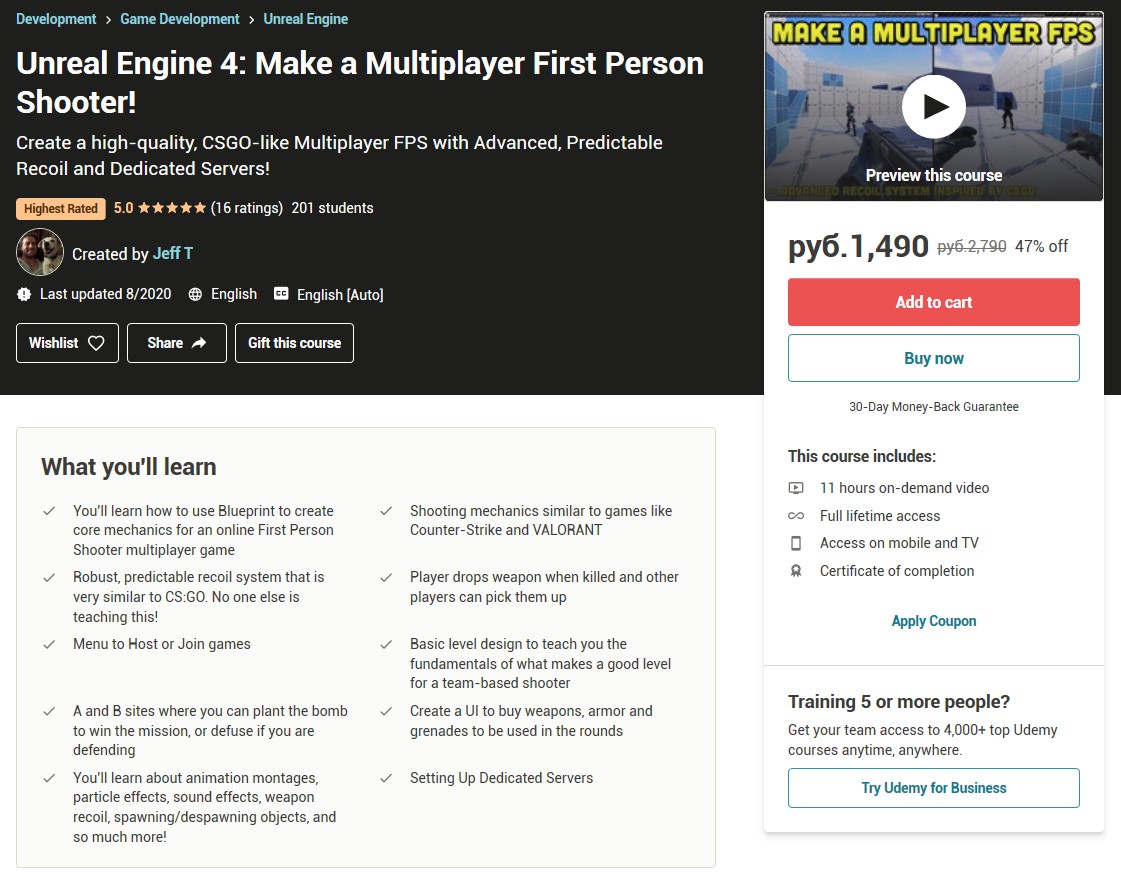Open the Apply Coupon link
The width and height of the screenshot is (1121, 873).
click(x=933, y=621)
